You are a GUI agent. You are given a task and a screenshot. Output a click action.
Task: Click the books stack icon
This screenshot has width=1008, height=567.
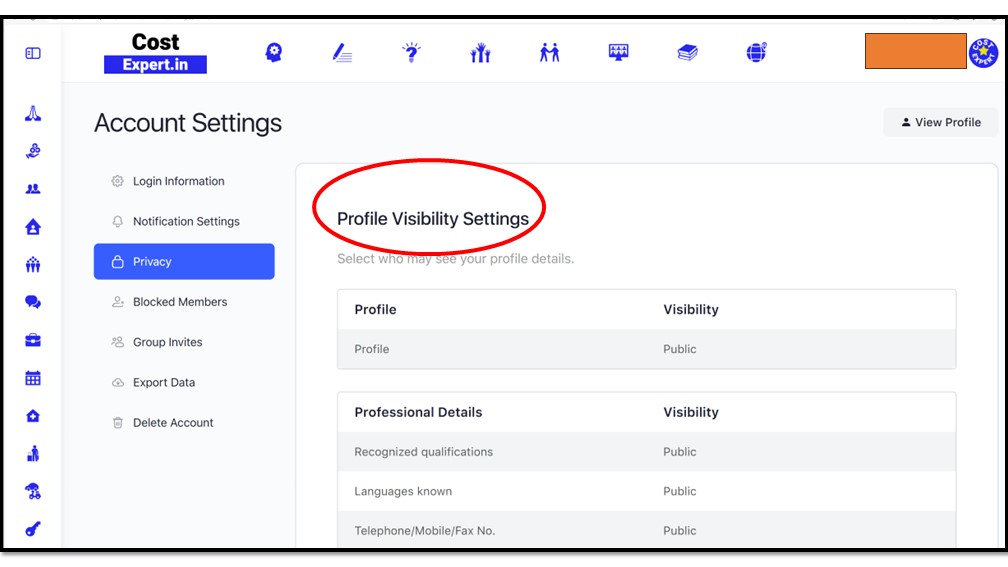[687, 53]
